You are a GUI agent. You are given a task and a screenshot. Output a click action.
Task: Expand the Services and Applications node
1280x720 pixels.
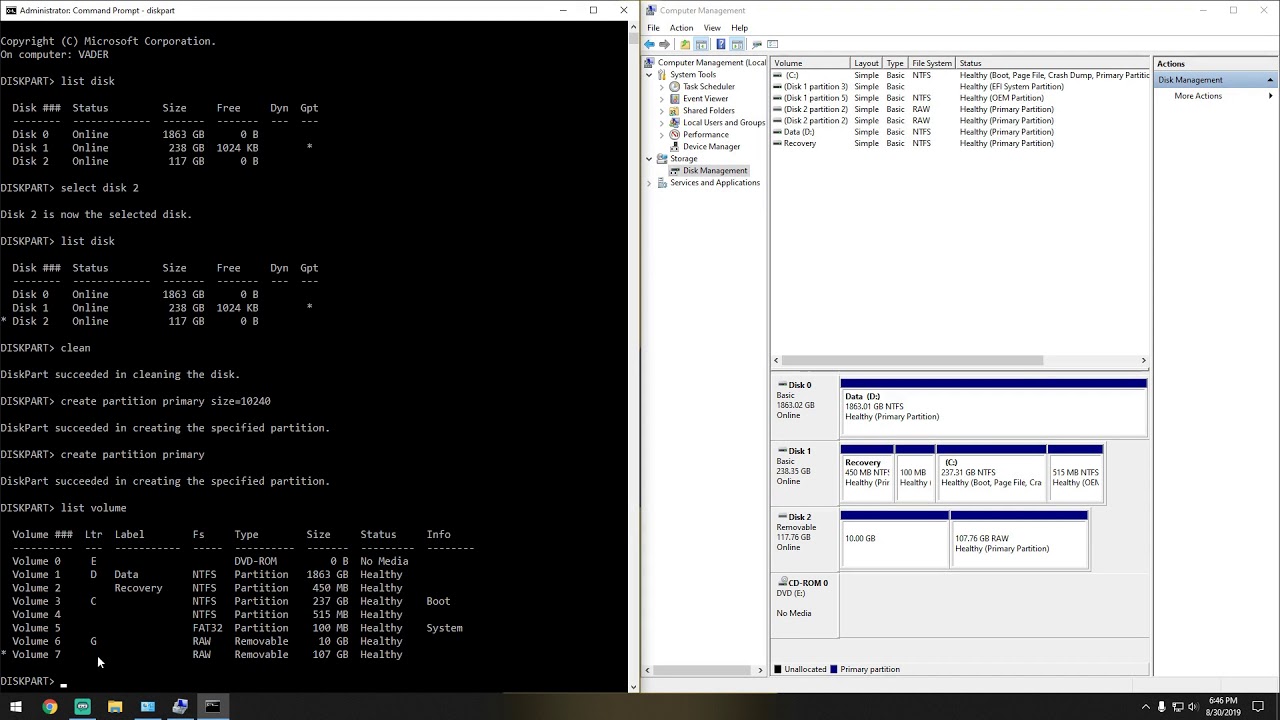649,183
